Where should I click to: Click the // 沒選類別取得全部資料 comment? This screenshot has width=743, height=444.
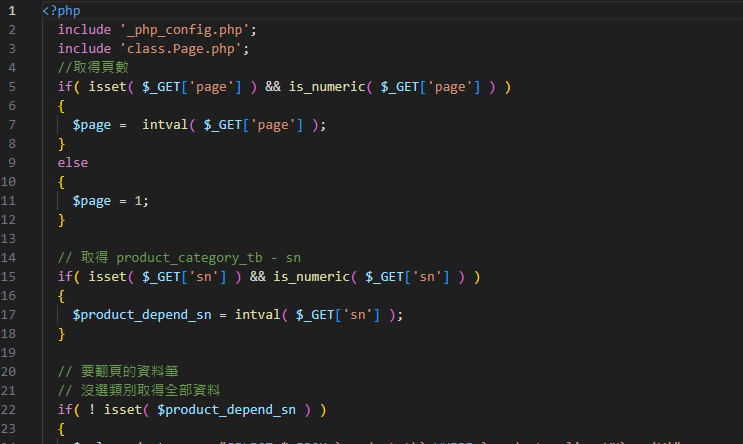(139, 390)
